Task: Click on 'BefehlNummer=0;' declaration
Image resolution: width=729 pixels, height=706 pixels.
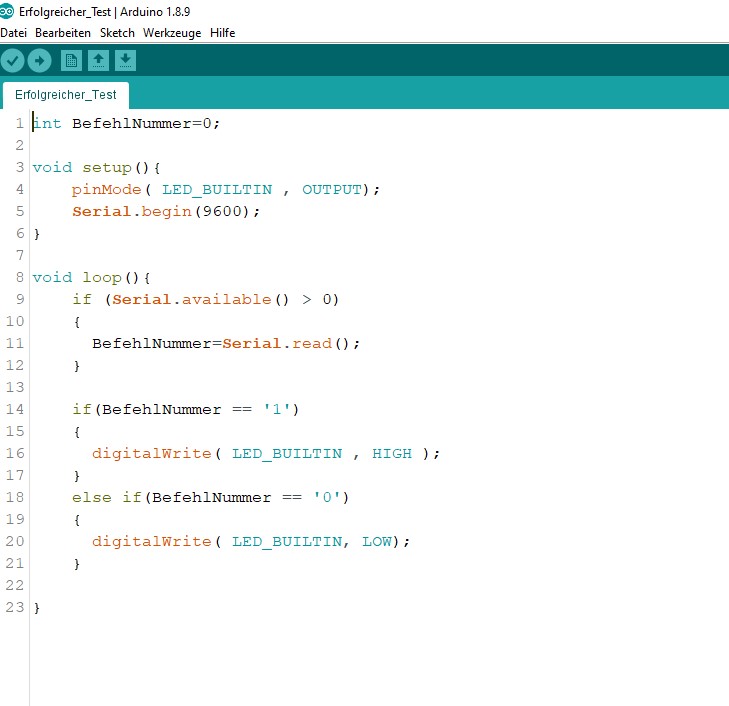Action: pos(146,124)
